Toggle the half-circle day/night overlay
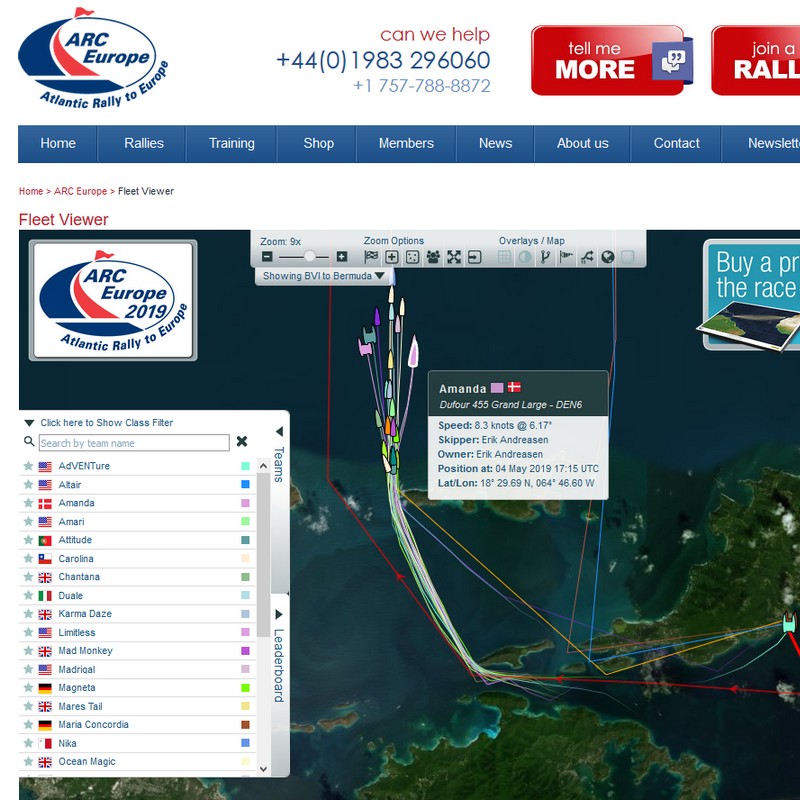This screenshot has height=800, width=800. pyautogui.click(x=524, y=257)
